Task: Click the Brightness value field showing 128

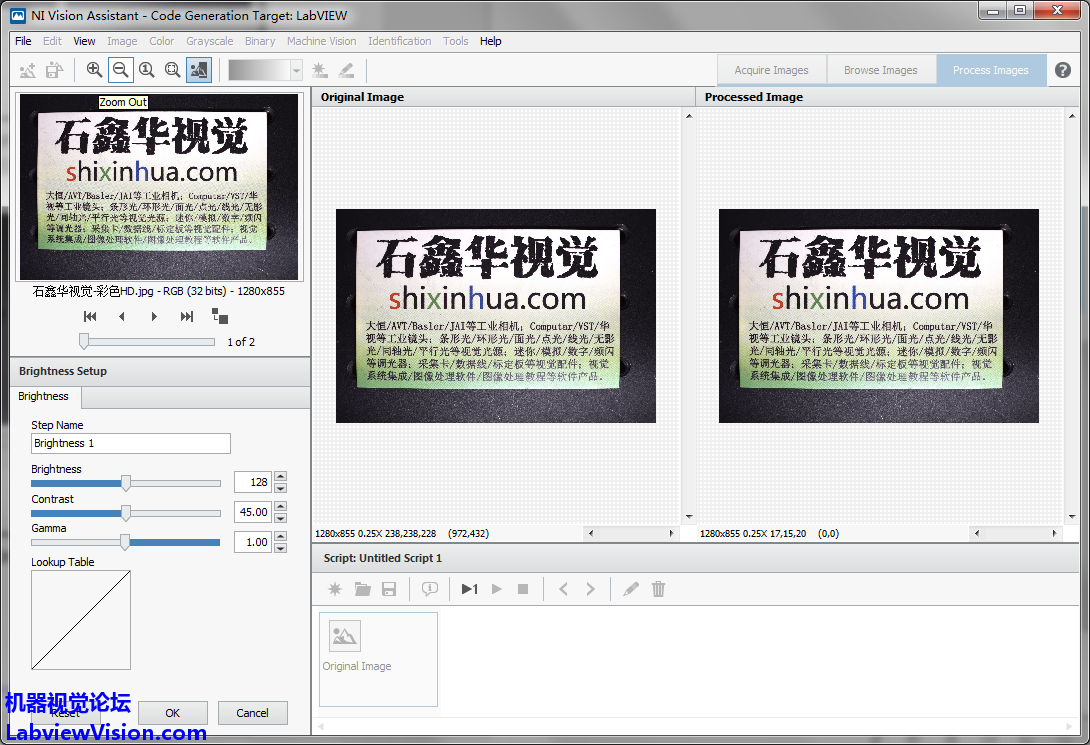Action: pyautogui.click(x=252, y=482)
